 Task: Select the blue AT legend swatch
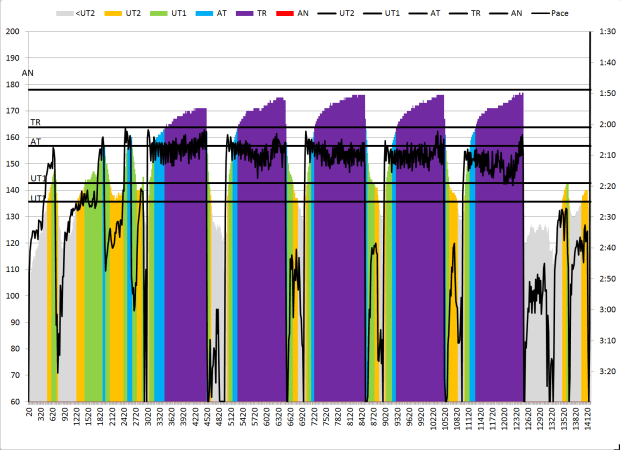tap(208, 13)
